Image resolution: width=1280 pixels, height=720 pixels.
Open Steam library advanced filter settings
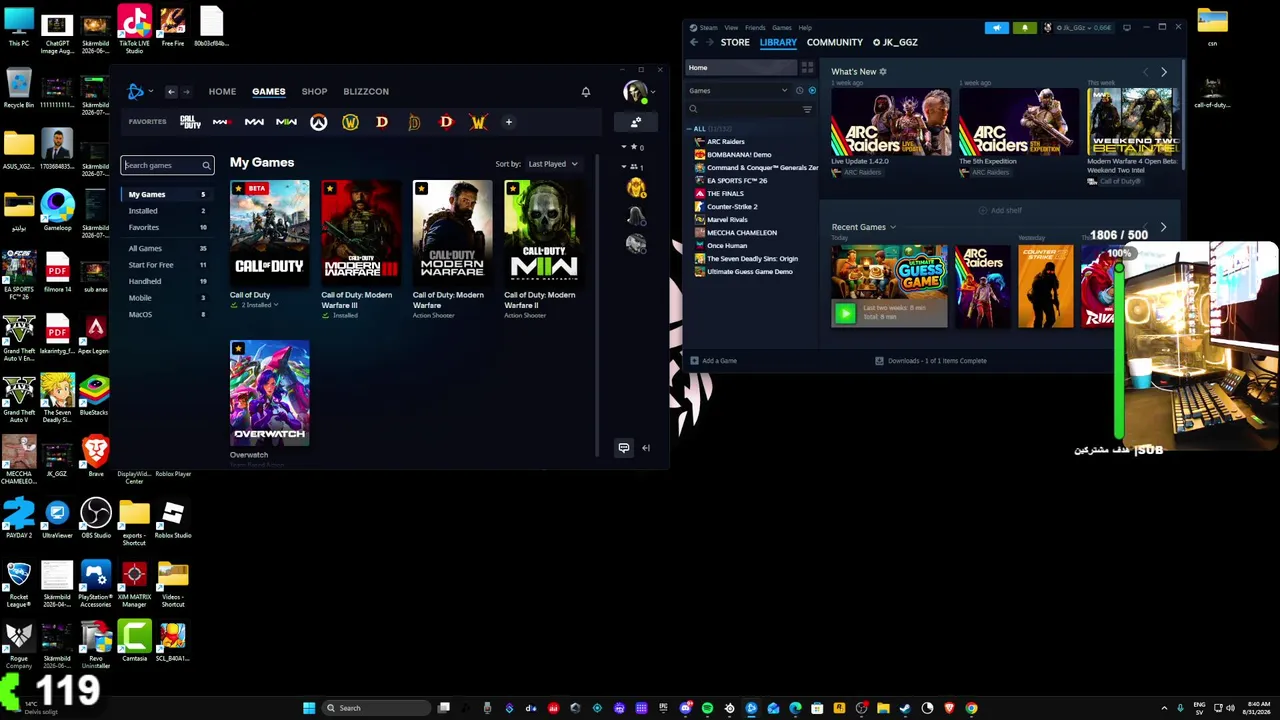coord(807,109)
